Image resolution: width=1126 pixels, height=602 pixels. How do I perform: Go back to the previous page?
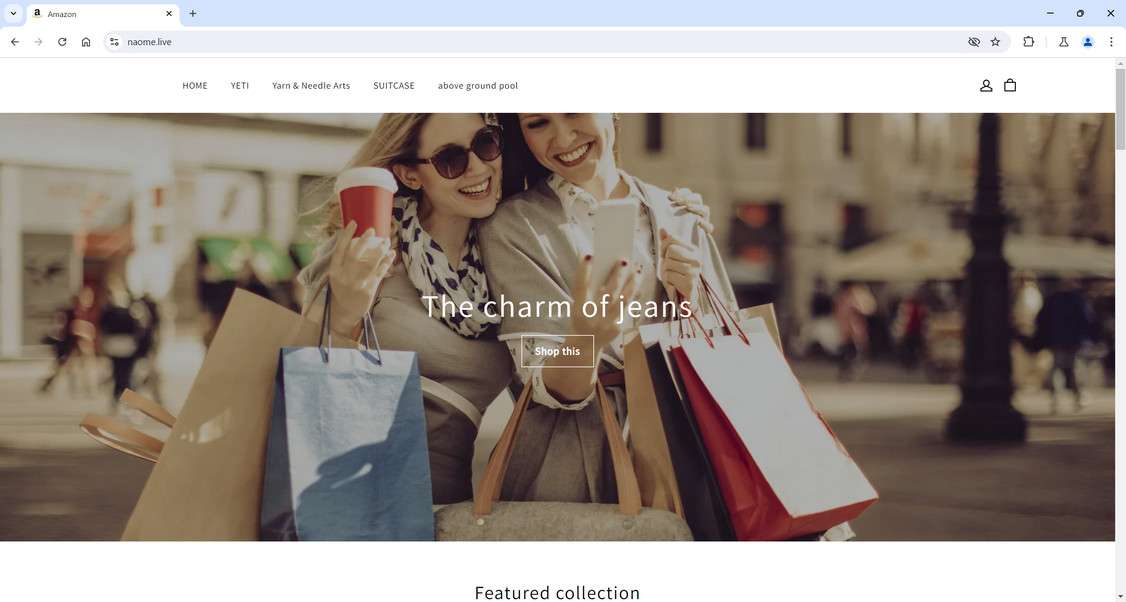pyautogui.click(x=14, y=42)
